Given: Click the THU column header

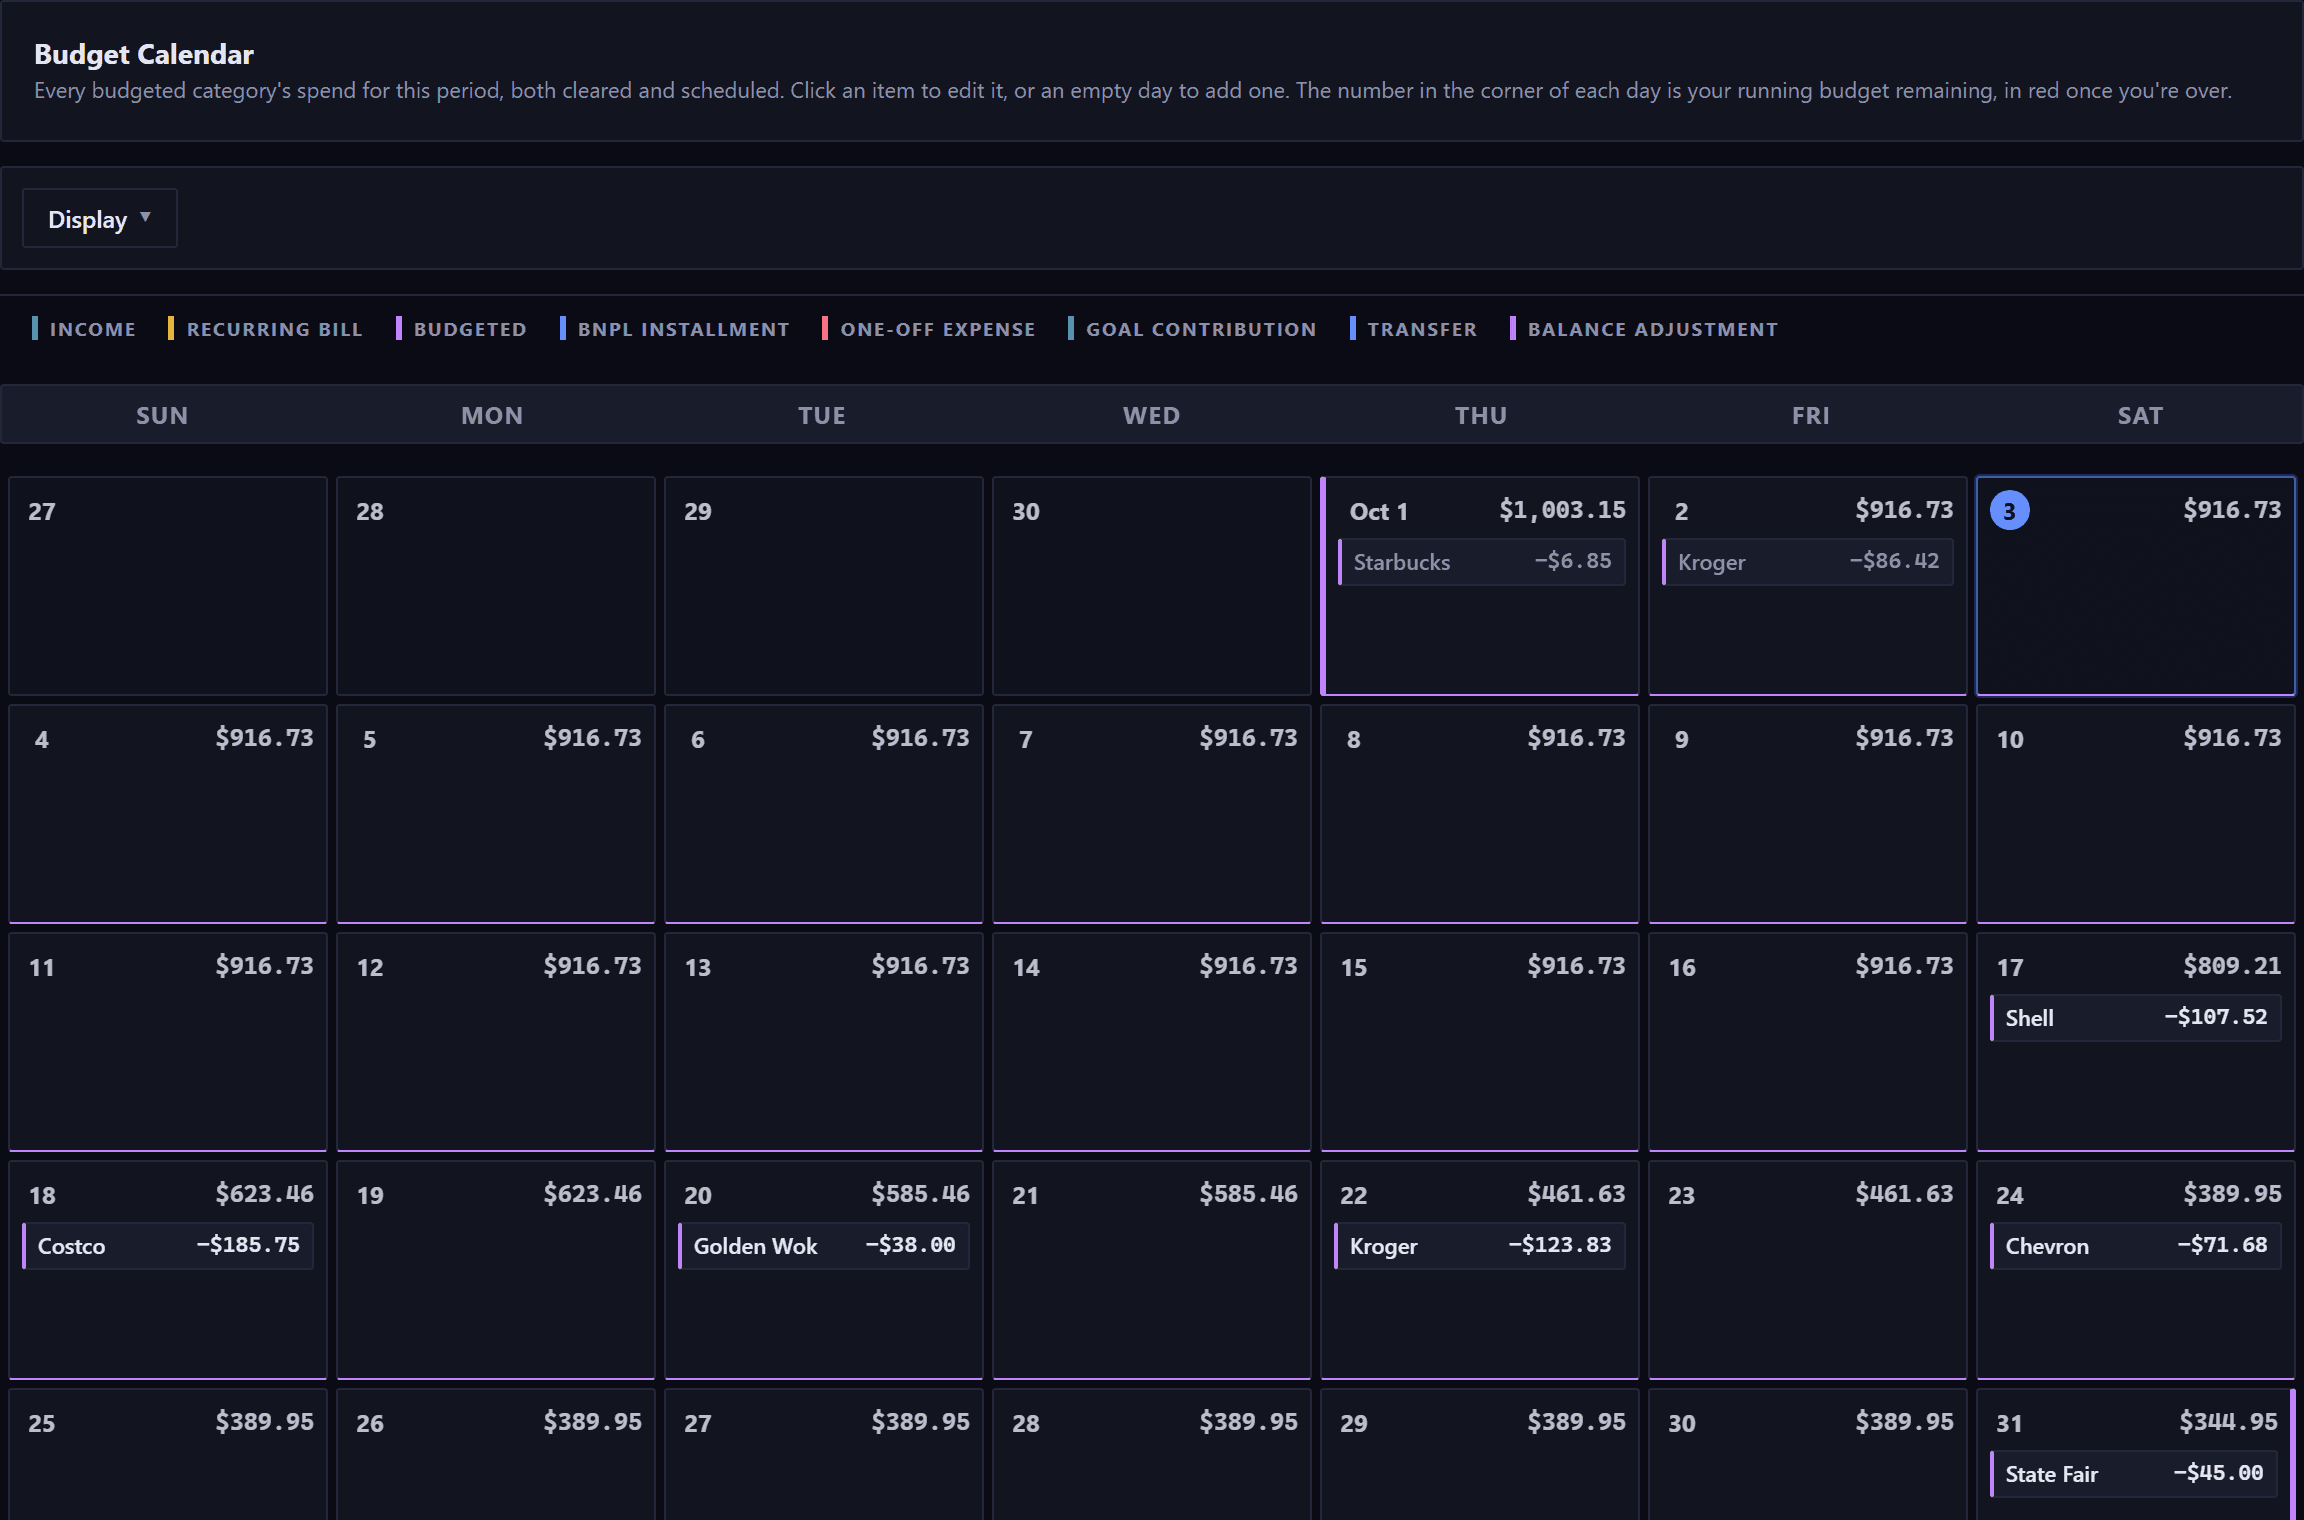Looking at the screenshot, I should [1481, 415].
